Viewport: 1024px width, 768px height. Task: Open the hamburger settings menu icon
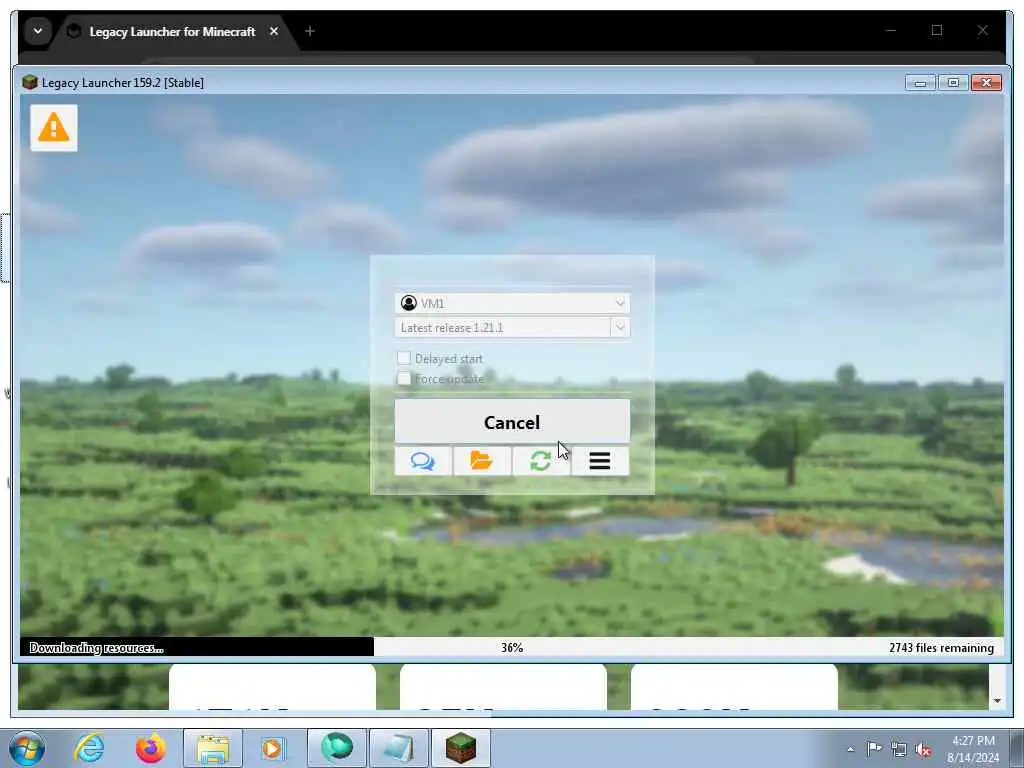tap(600, 461)
